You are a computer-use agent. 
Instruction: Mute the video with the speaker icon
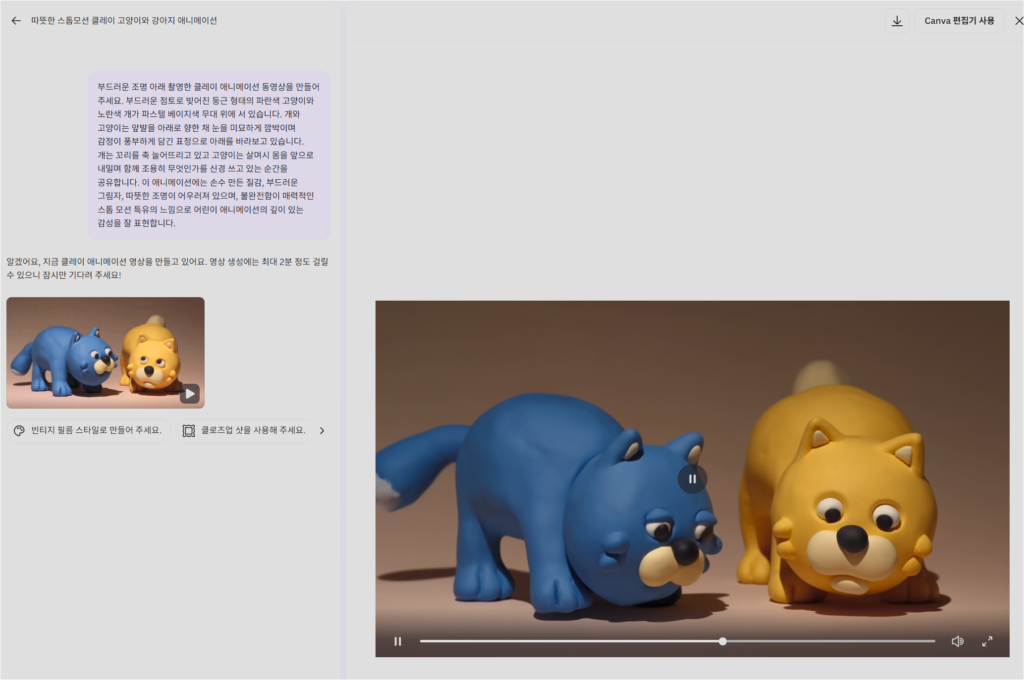point(957,641)
